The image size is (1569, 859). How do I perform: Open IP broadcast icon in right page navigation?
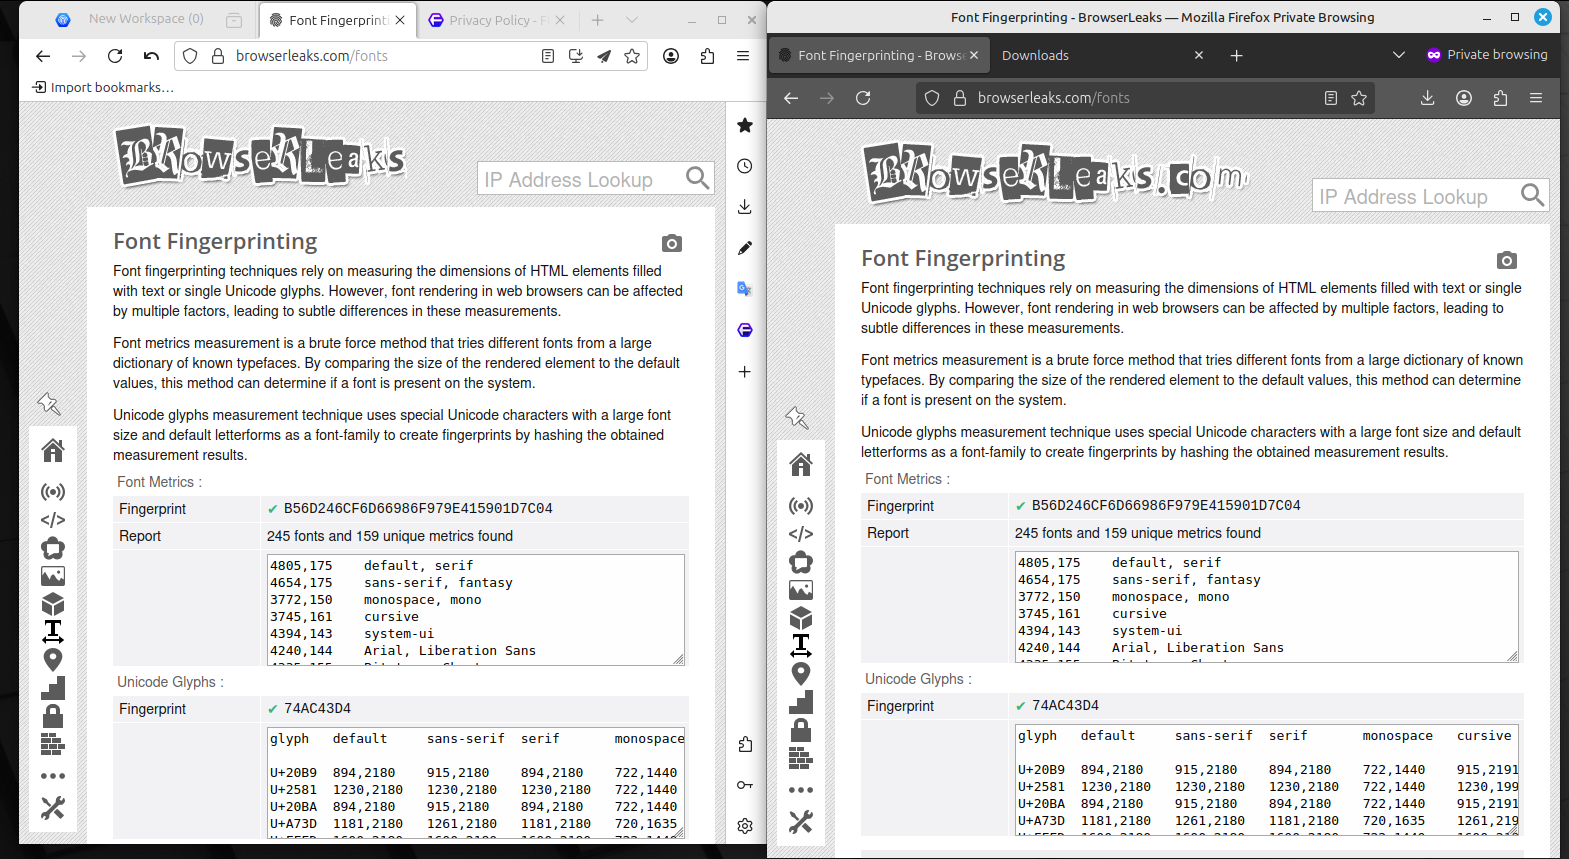(x=801, y=506)
